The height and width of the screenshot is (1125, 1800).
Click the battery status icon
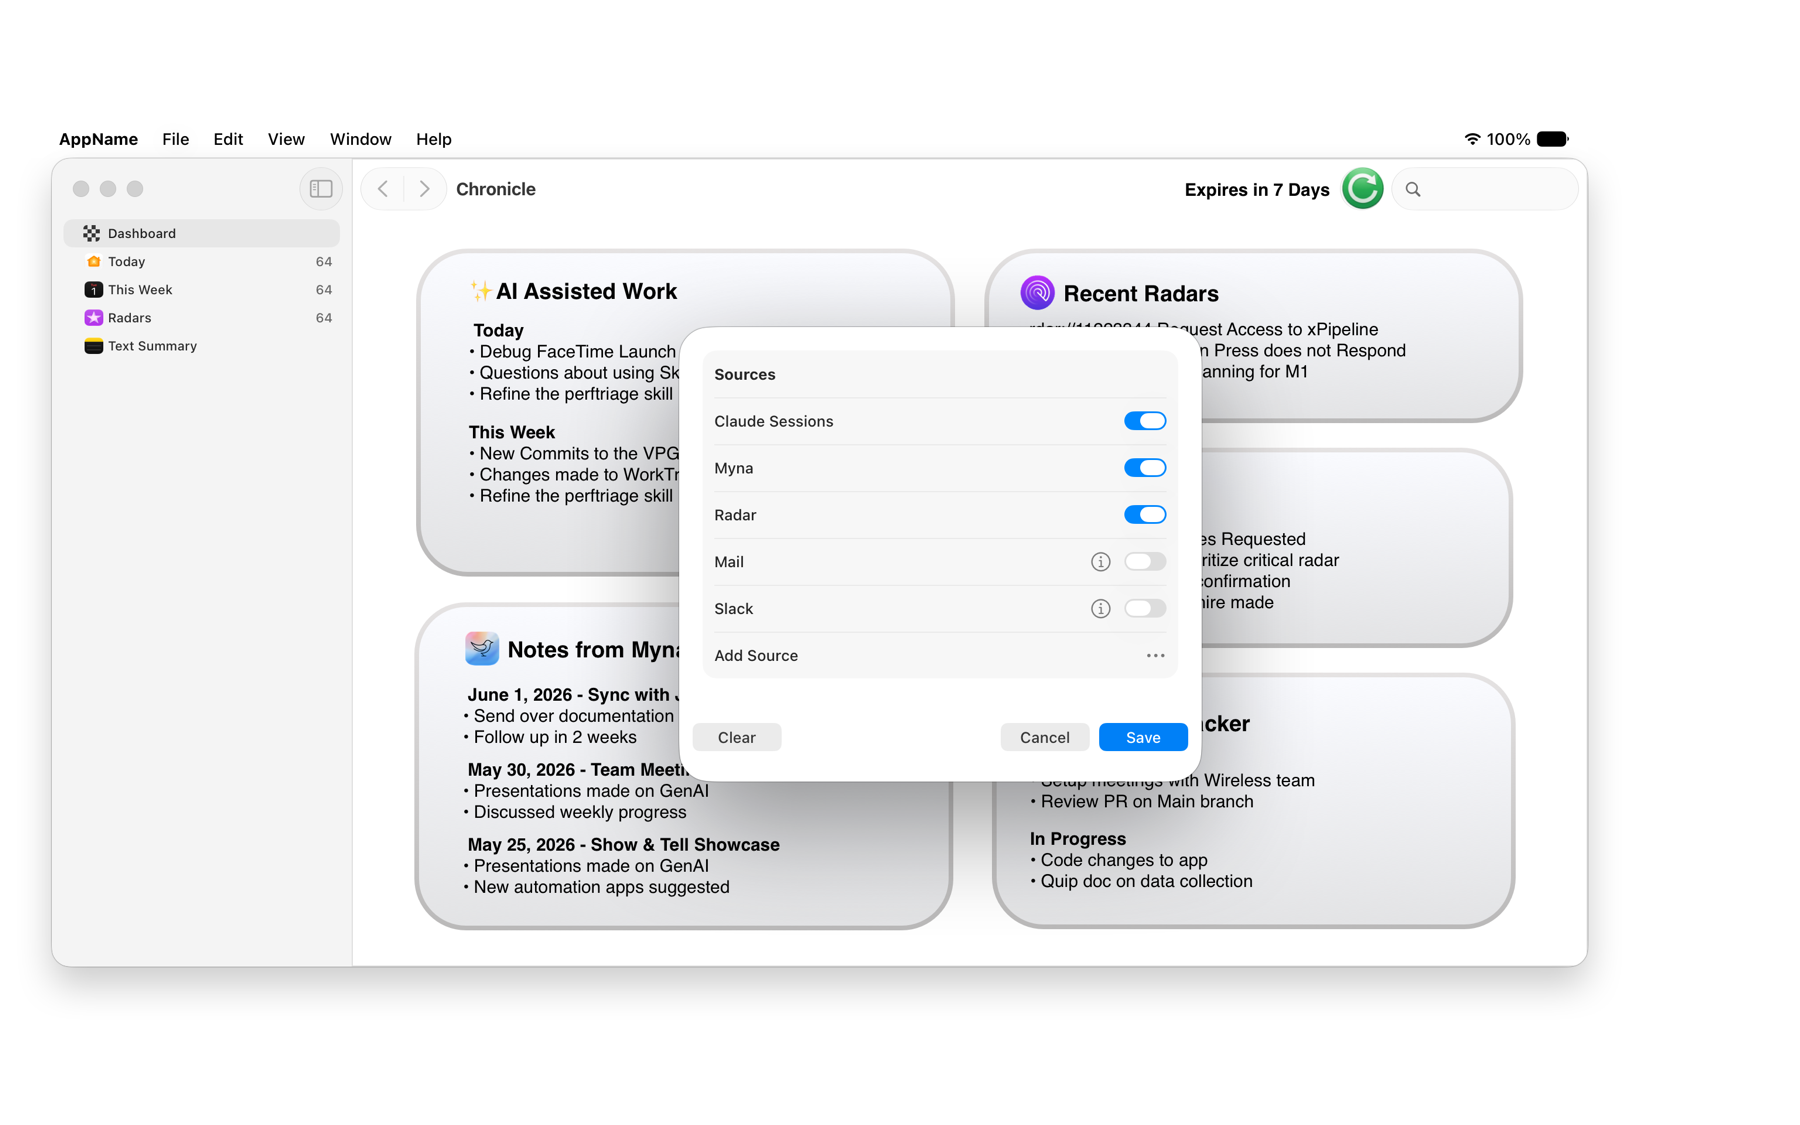pos(1553,139)
